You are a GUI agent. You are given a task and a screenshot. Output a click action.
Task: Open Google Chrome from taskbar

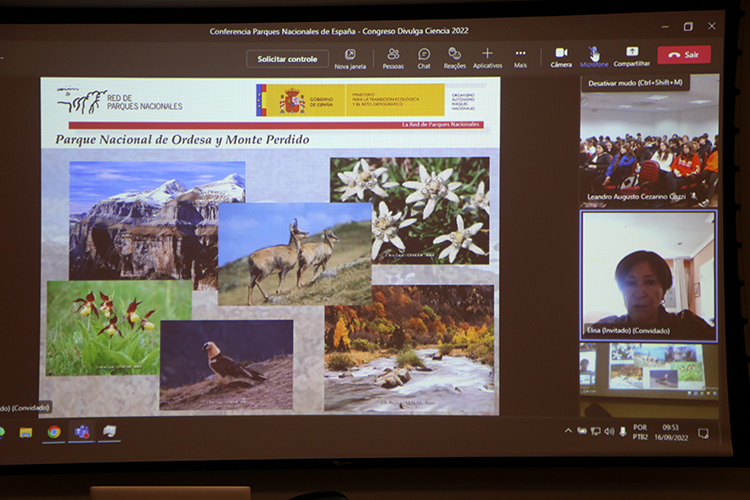pos(54,432)
